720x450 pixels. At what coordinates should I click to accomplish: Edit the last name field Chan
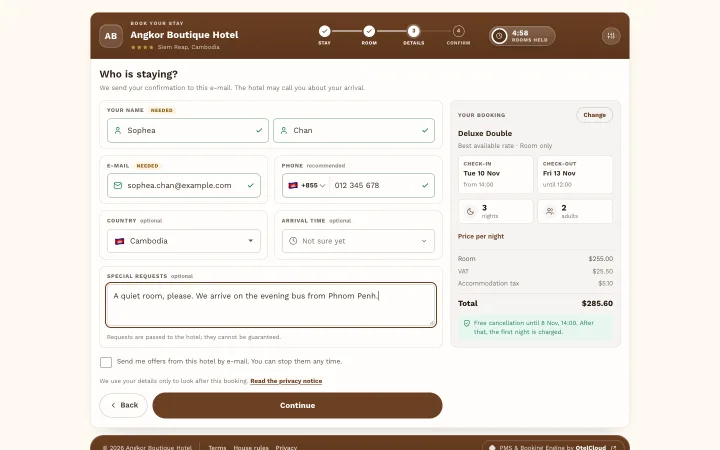point(354,130)
